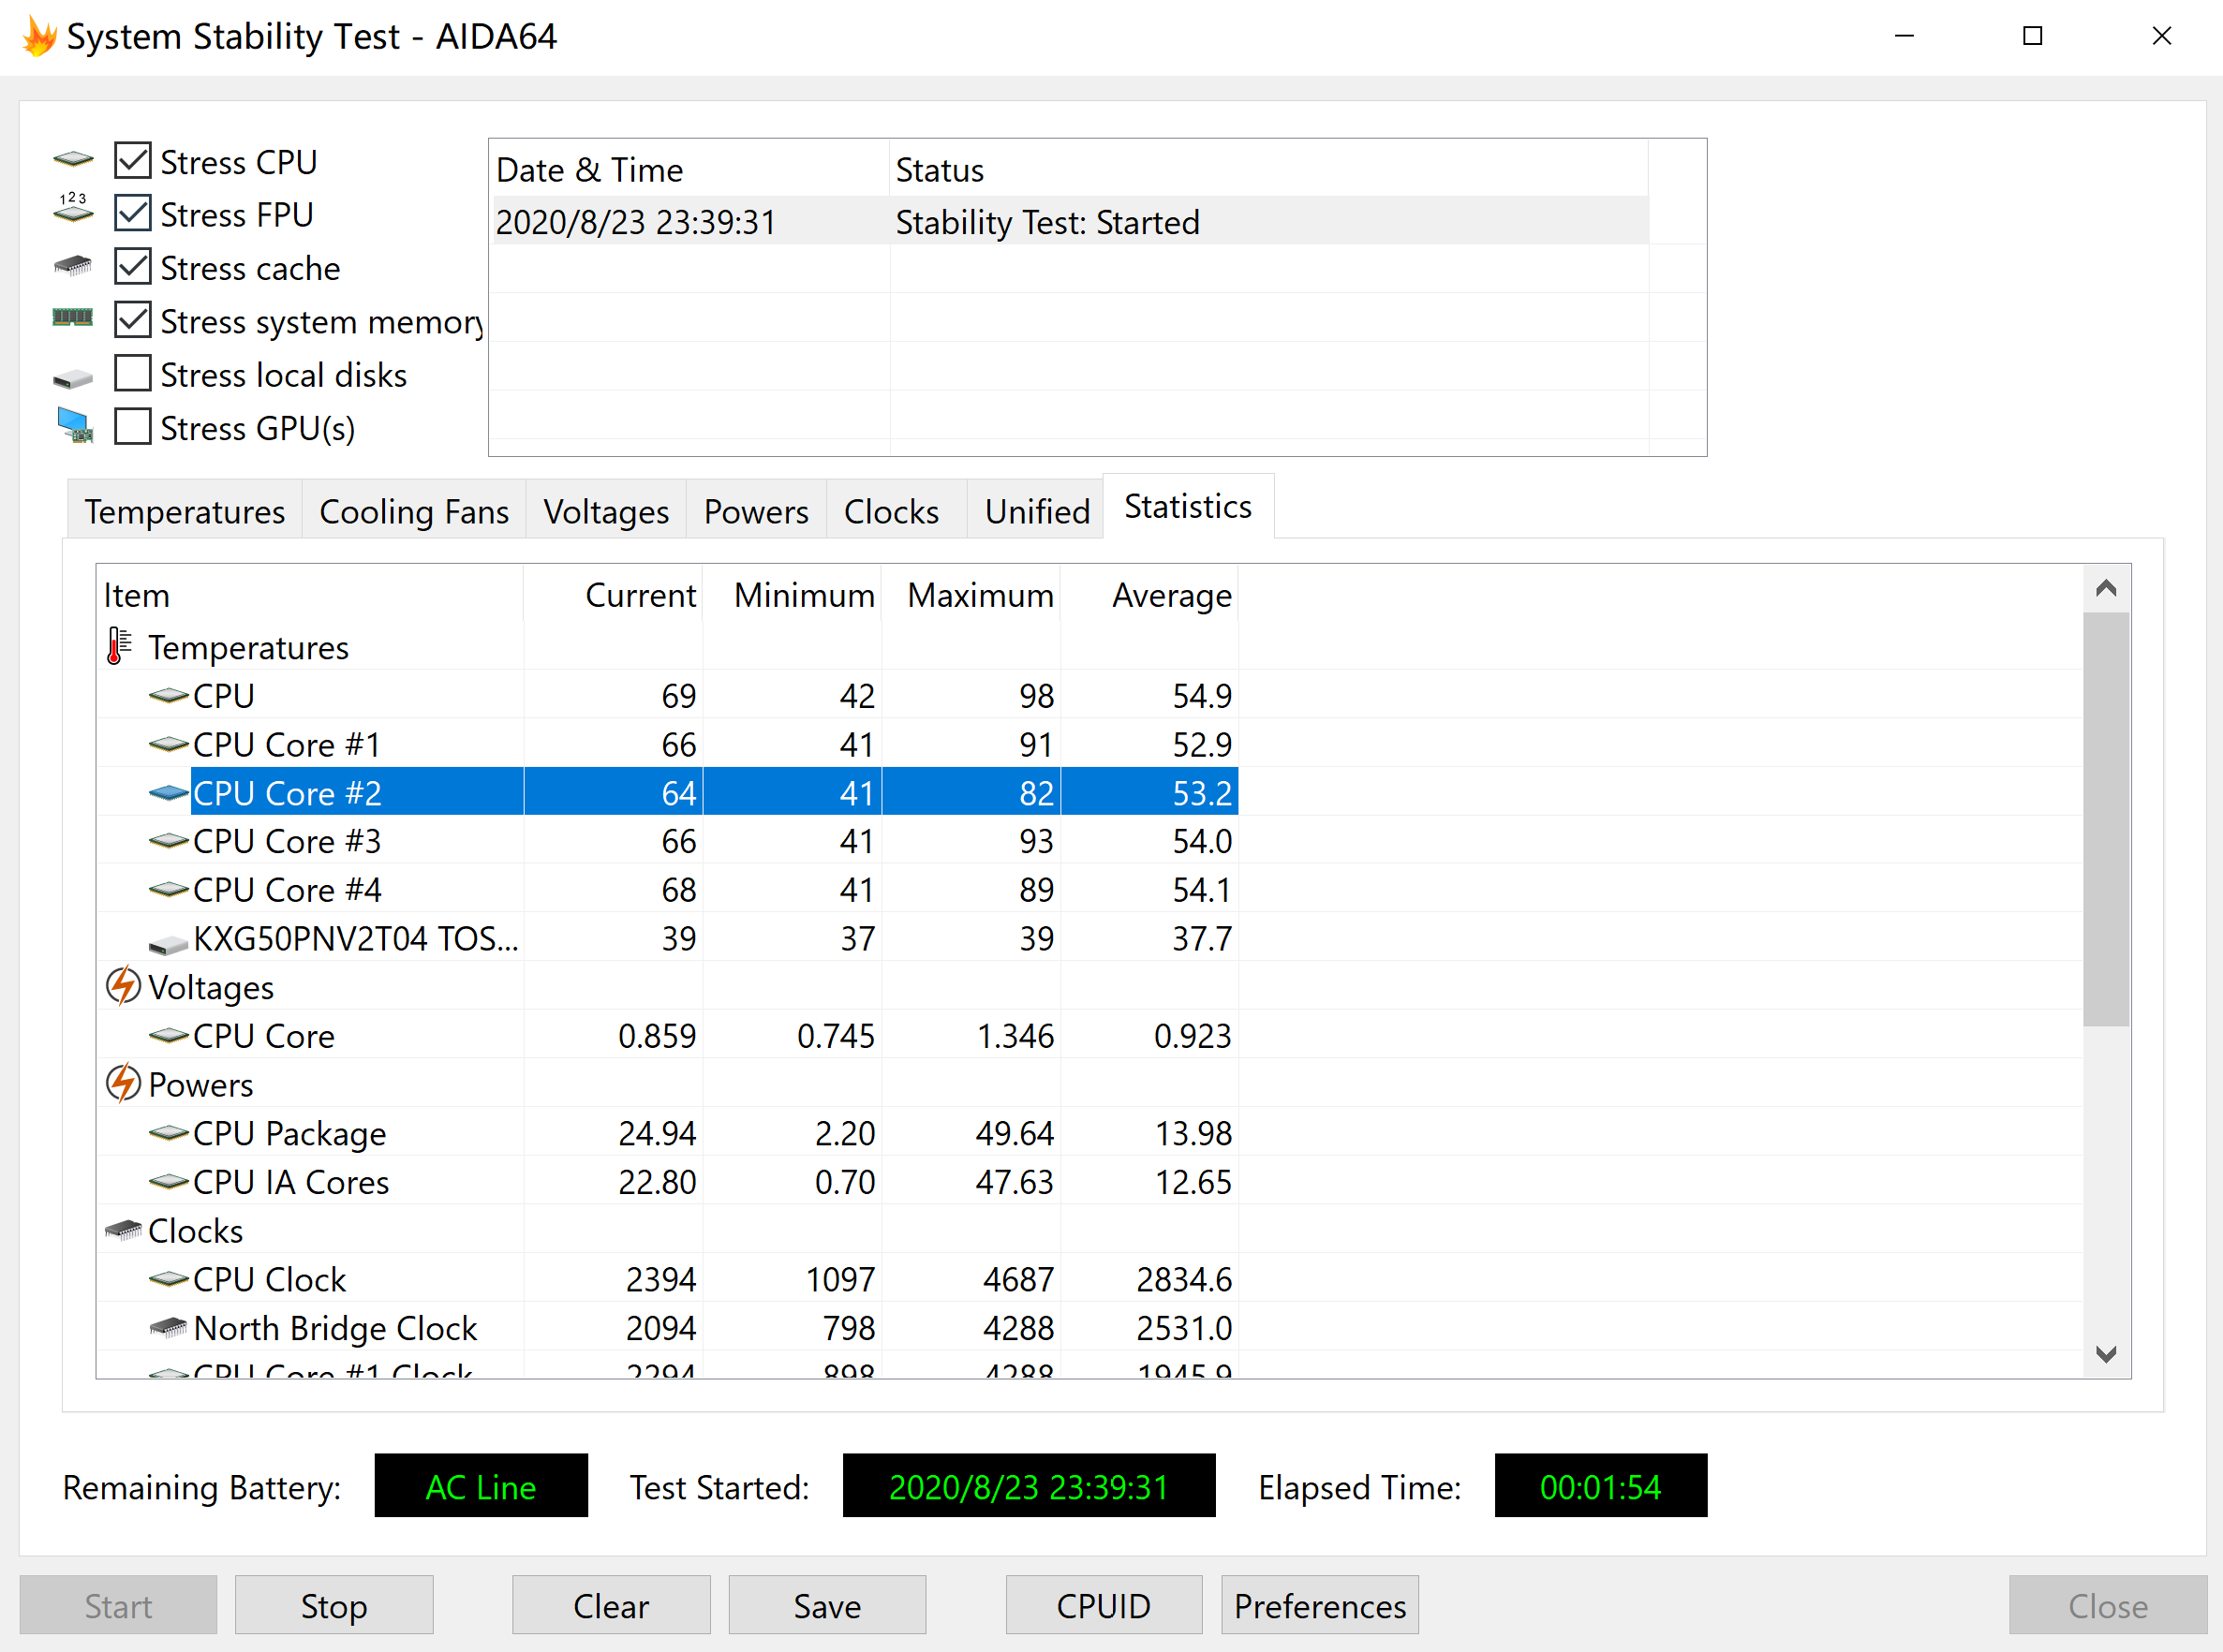This screenshot has height=1652, width=2223.
Task: Click the chip icon beside CPU Clock
Action: tap(169, 1278)
